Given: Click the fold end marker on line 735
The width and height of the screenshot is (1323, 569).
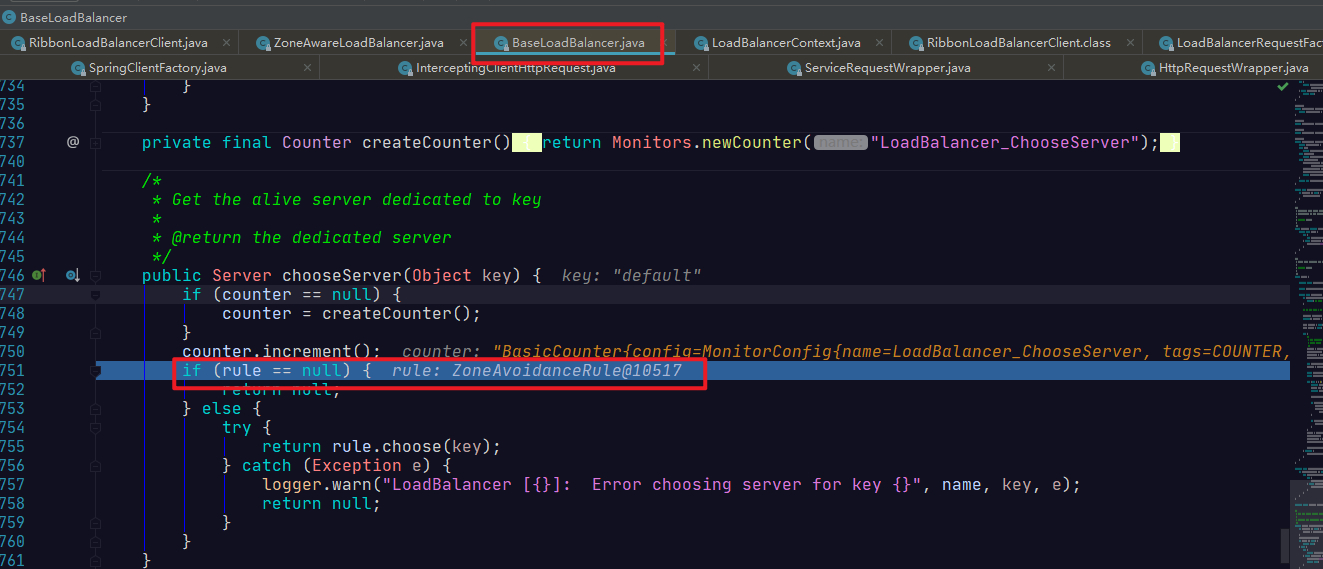Looking at the screenshot, I should click(96, 104).
